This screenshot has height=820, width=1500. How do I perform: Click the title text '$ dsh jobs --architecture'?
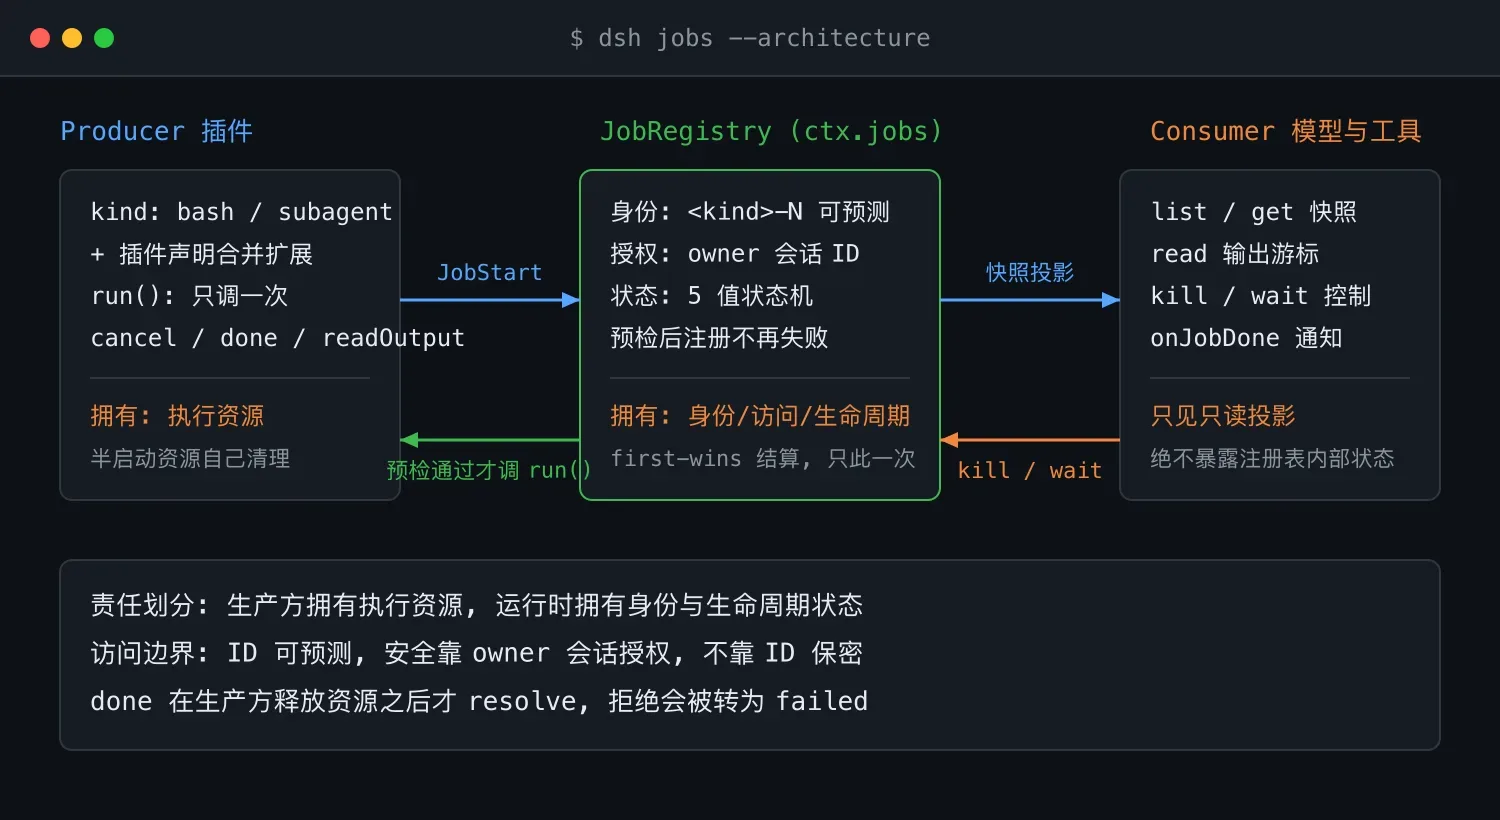[750, 38]
